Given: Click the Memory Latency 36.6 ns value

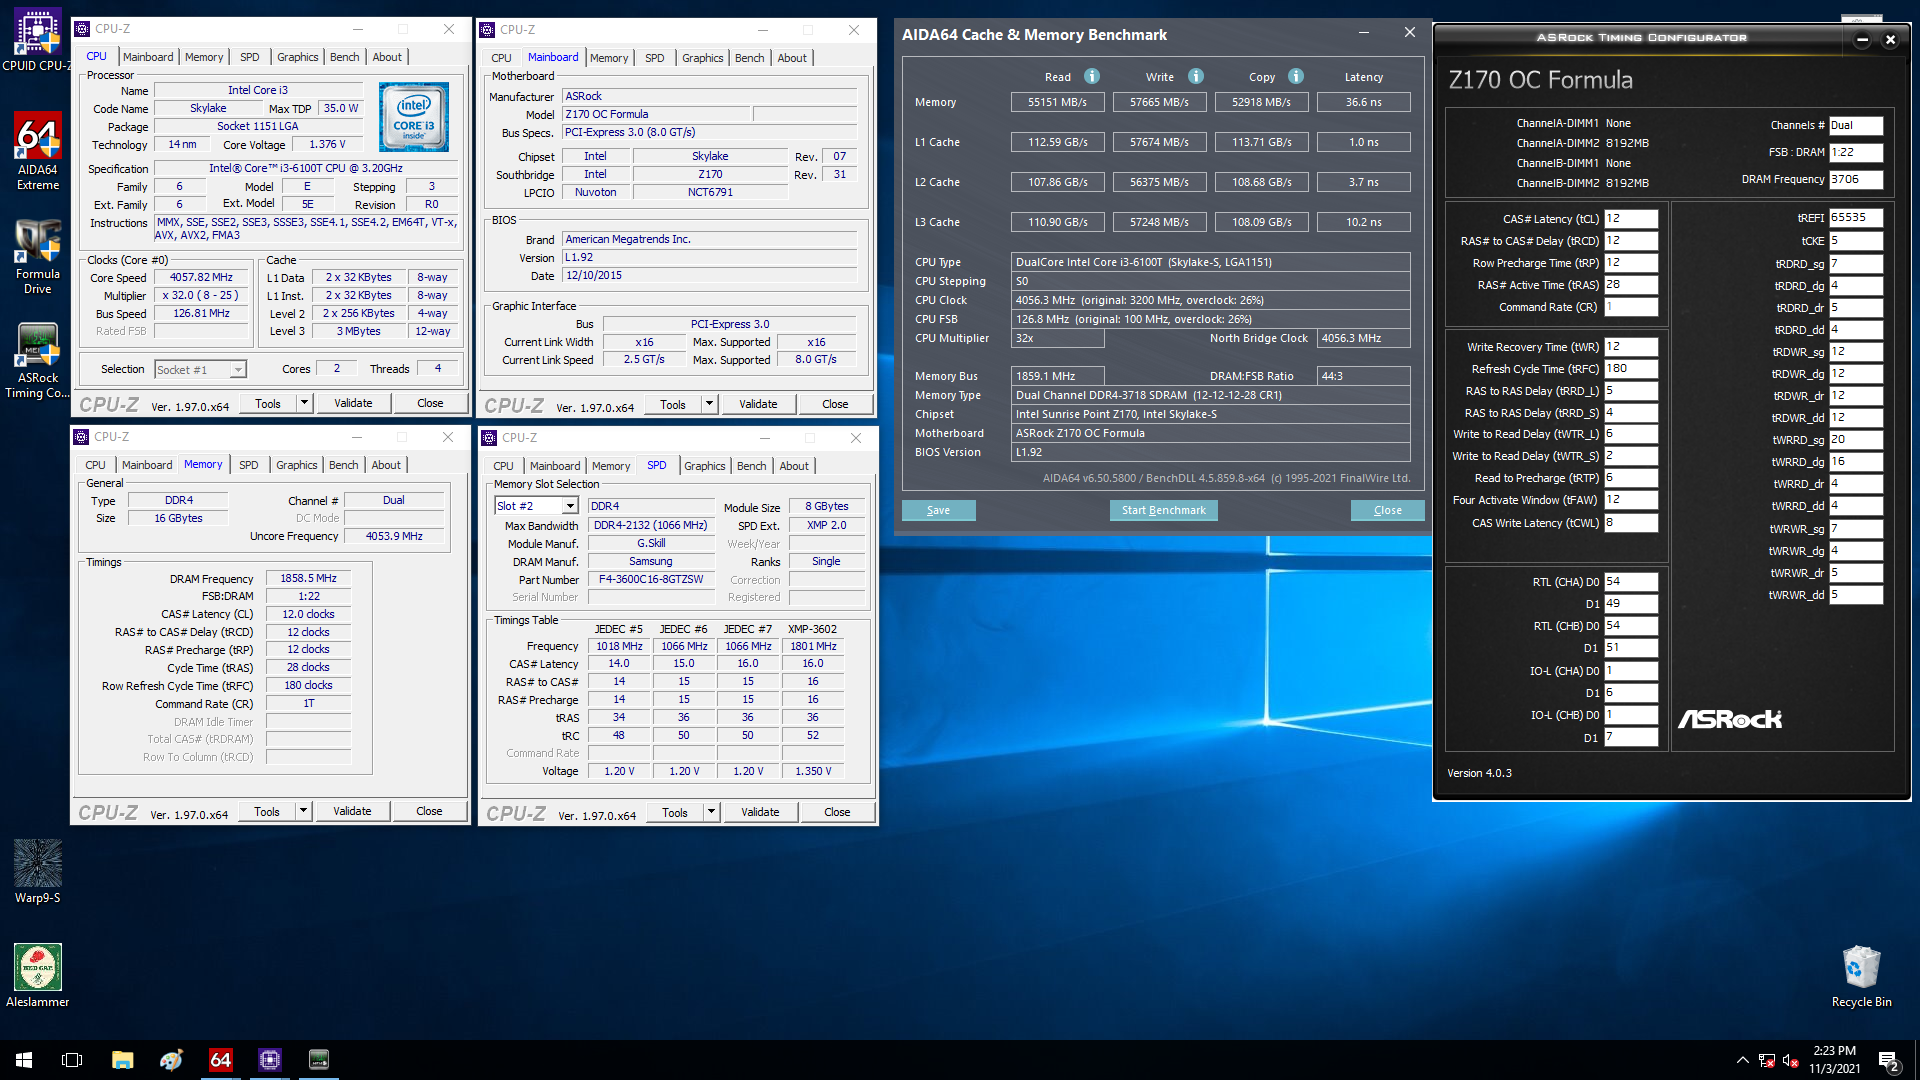Looking at the screenshot, I should (x=1363, y=102).
